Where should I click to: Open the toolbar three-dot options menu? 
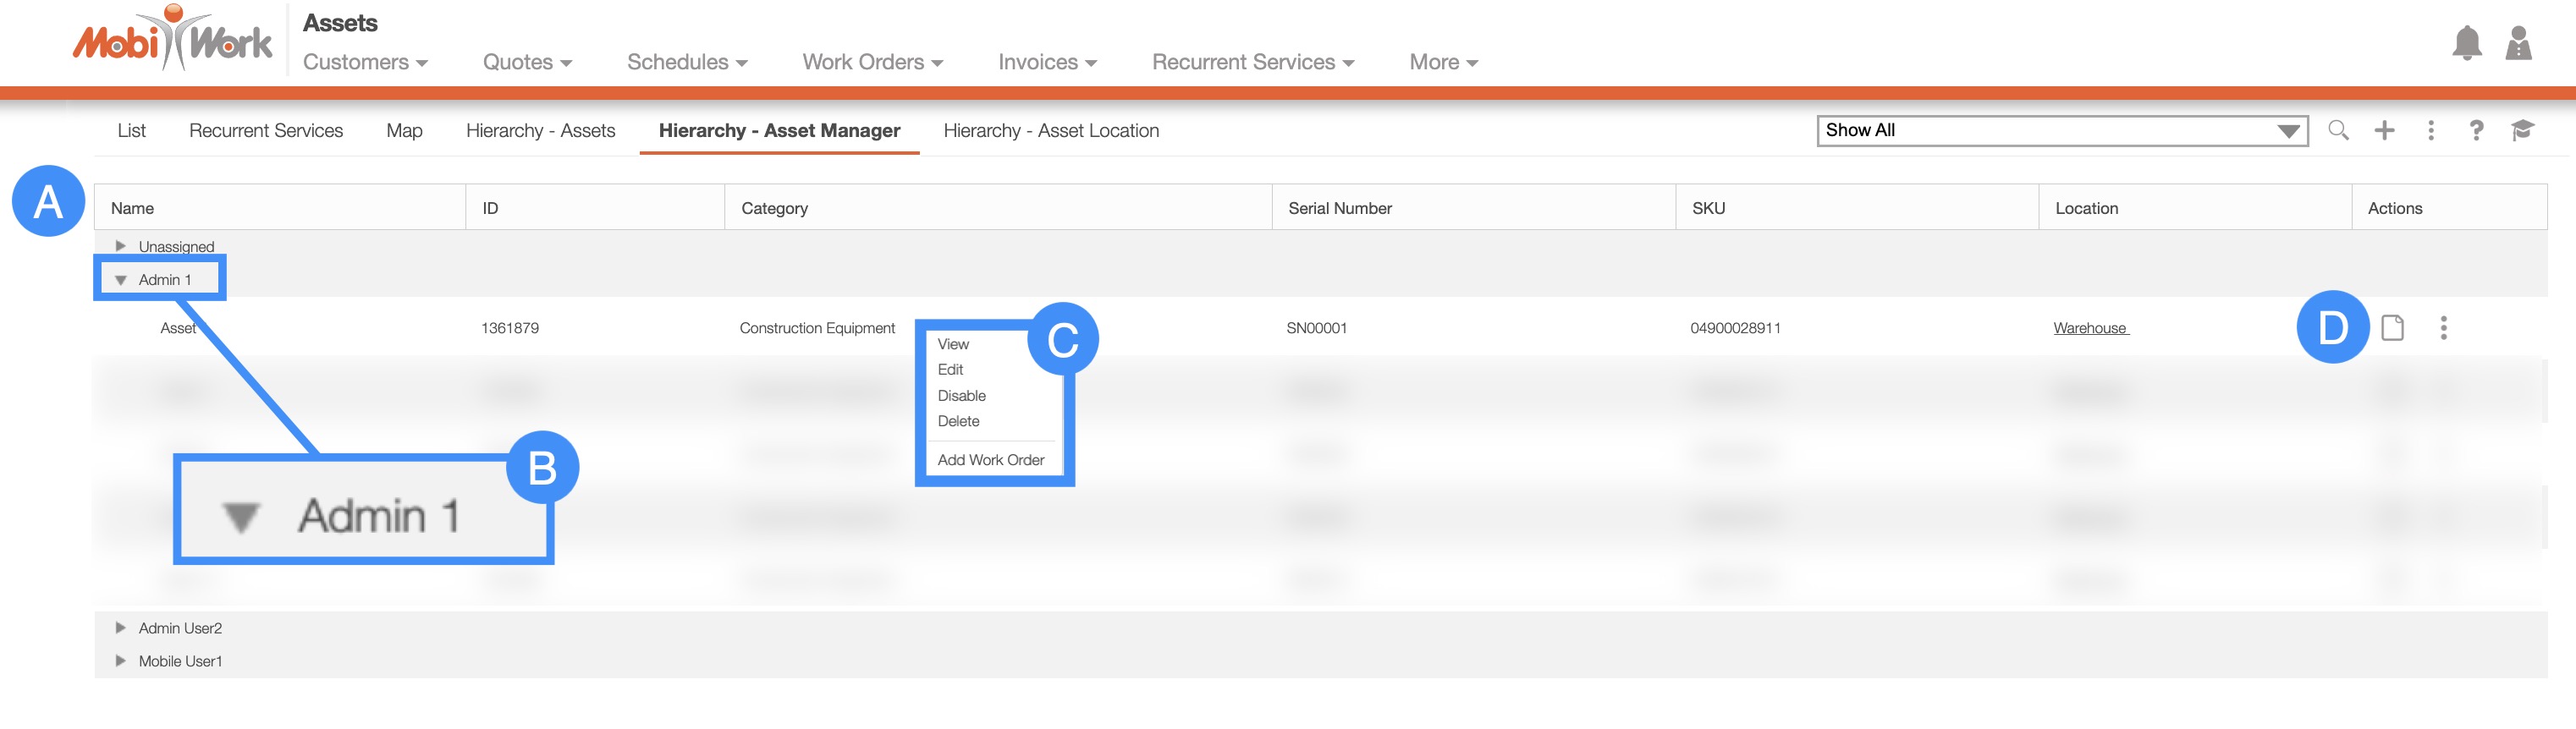tap(2430, 130)
